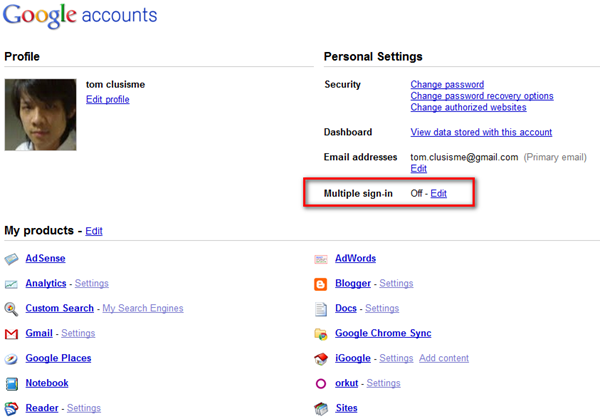Click the Google Chrome Sync folder icon

click(321, 334)
